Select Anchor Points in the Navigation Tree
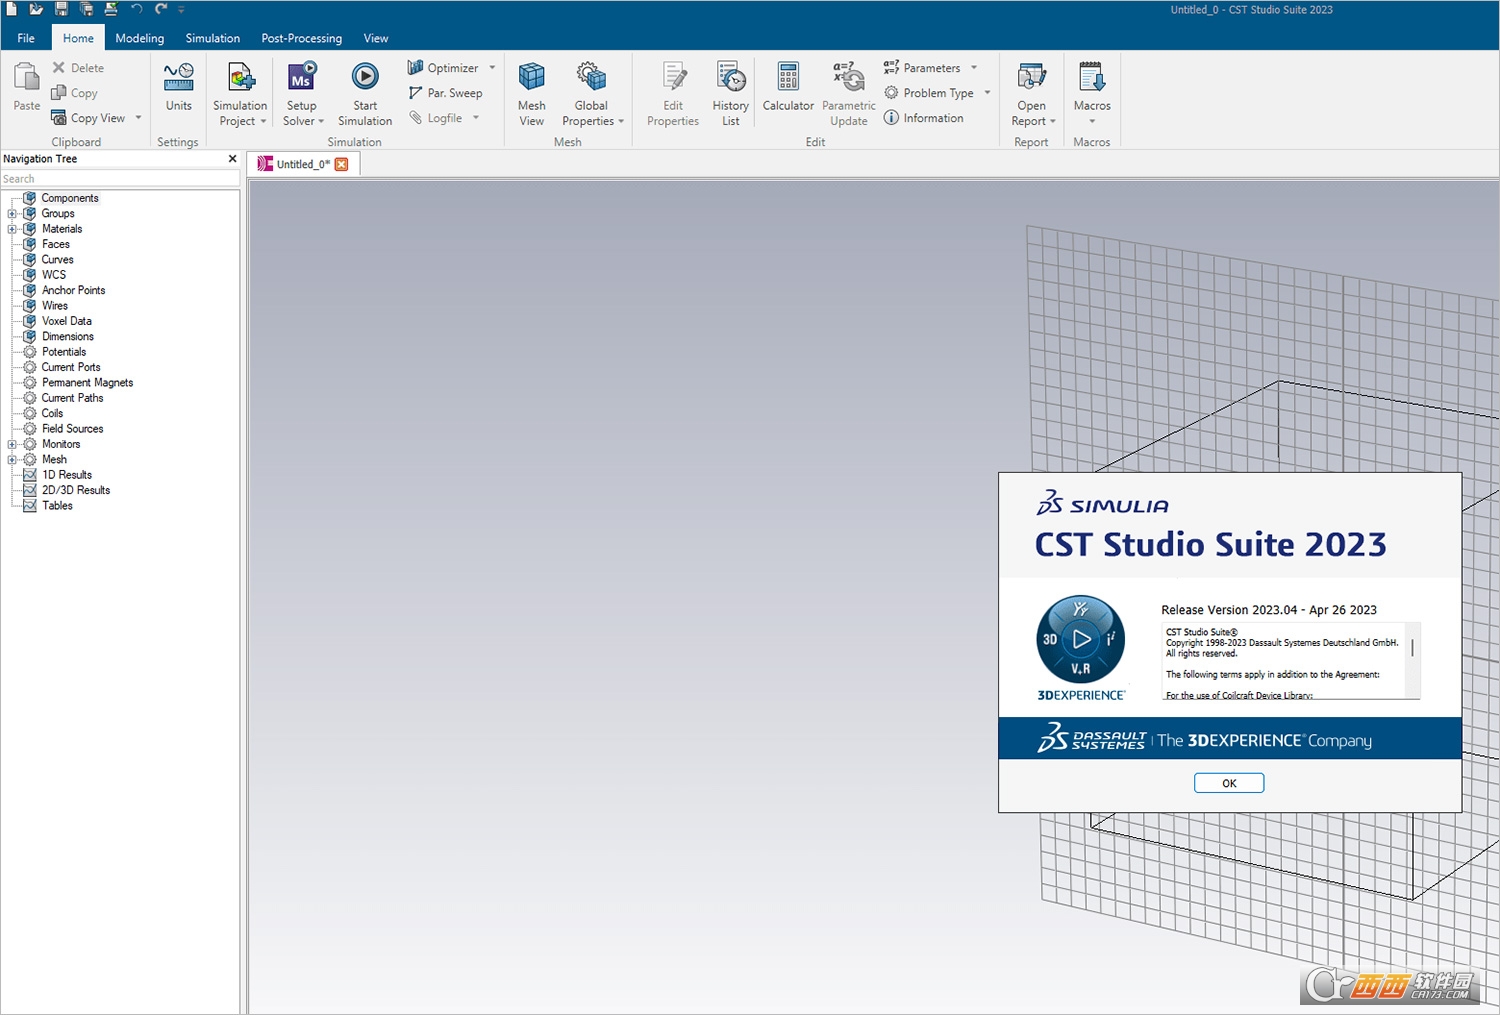The image size is (1500, 1015). pos(73,290)
